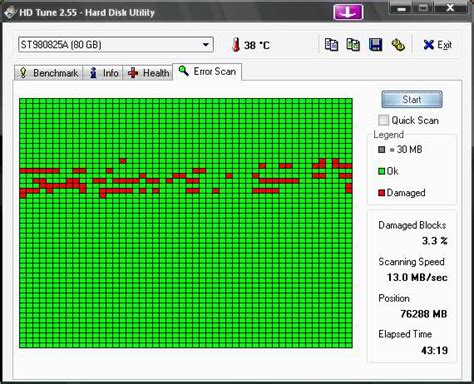Click the green Ok legend swatch
This screenshot has width=474, height=384.
pyautogui.click(x=382, y=171)
